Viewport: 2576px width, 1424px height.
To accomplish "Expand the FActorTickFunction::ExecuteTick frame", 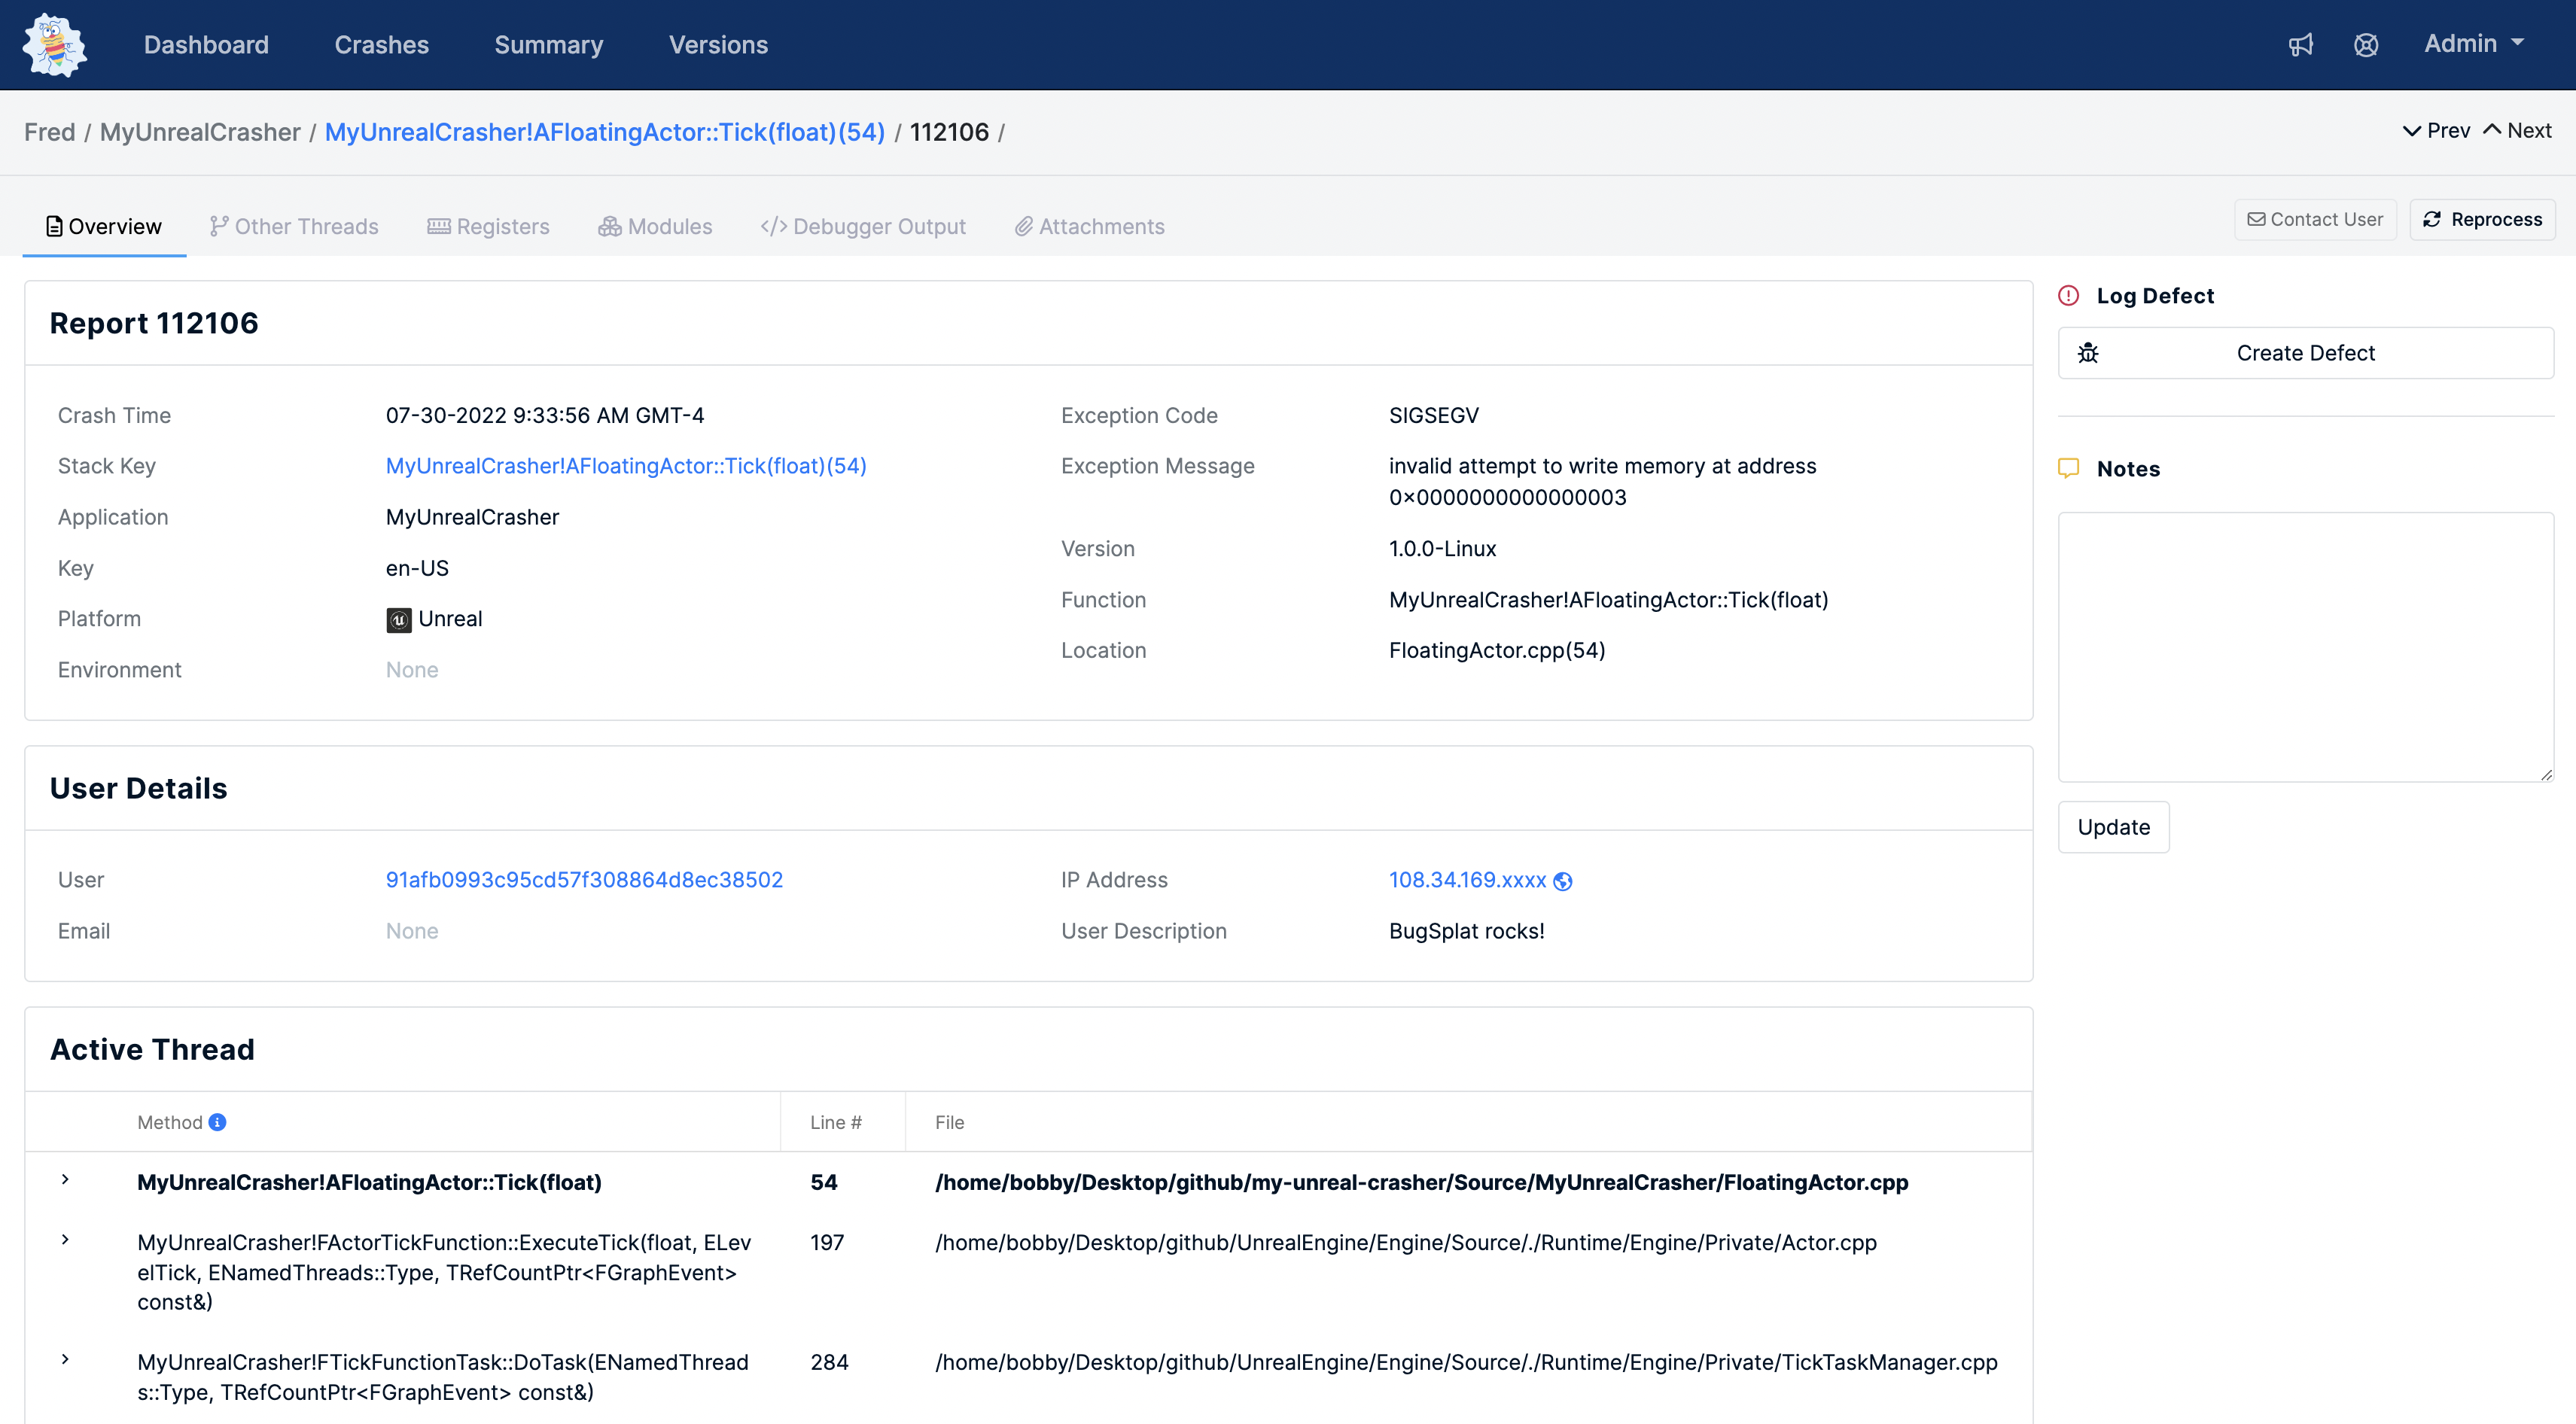I will click(x=65, y=1240).
